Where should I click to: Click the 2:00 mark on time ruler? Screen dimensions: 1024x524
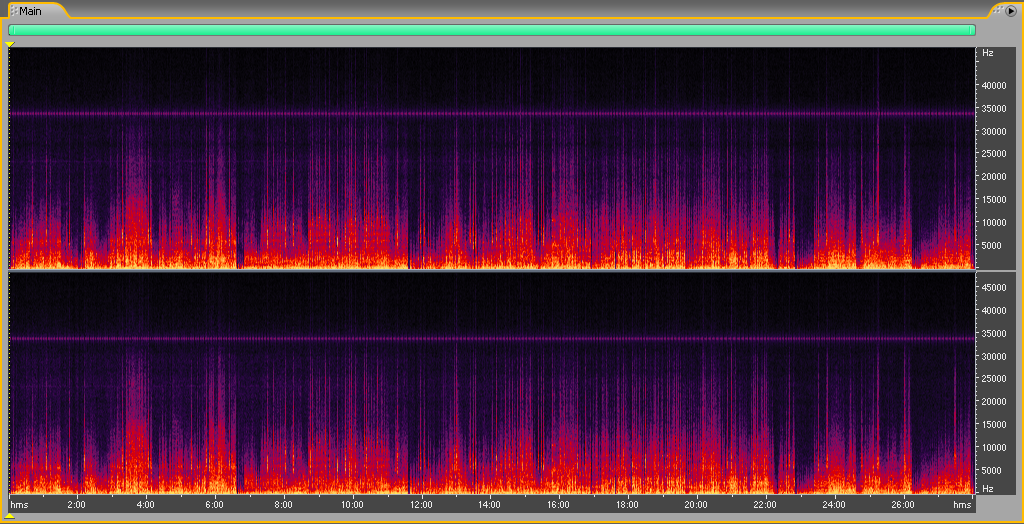76,504
